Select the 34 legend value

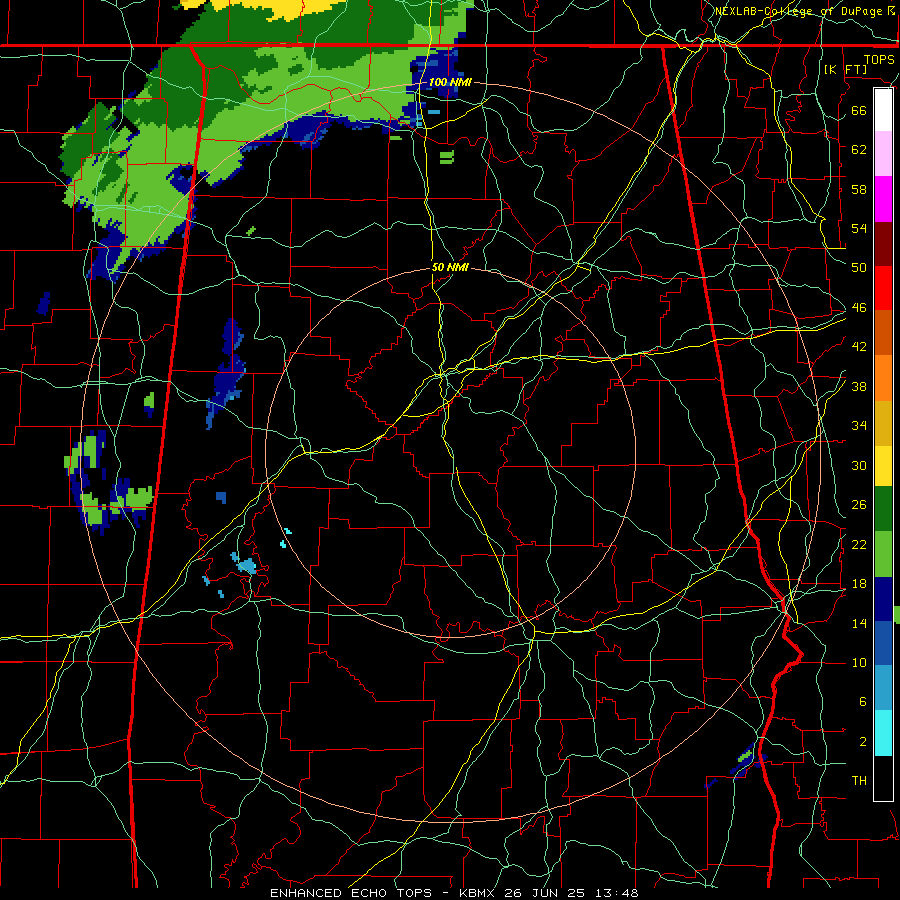click(859, 425)
